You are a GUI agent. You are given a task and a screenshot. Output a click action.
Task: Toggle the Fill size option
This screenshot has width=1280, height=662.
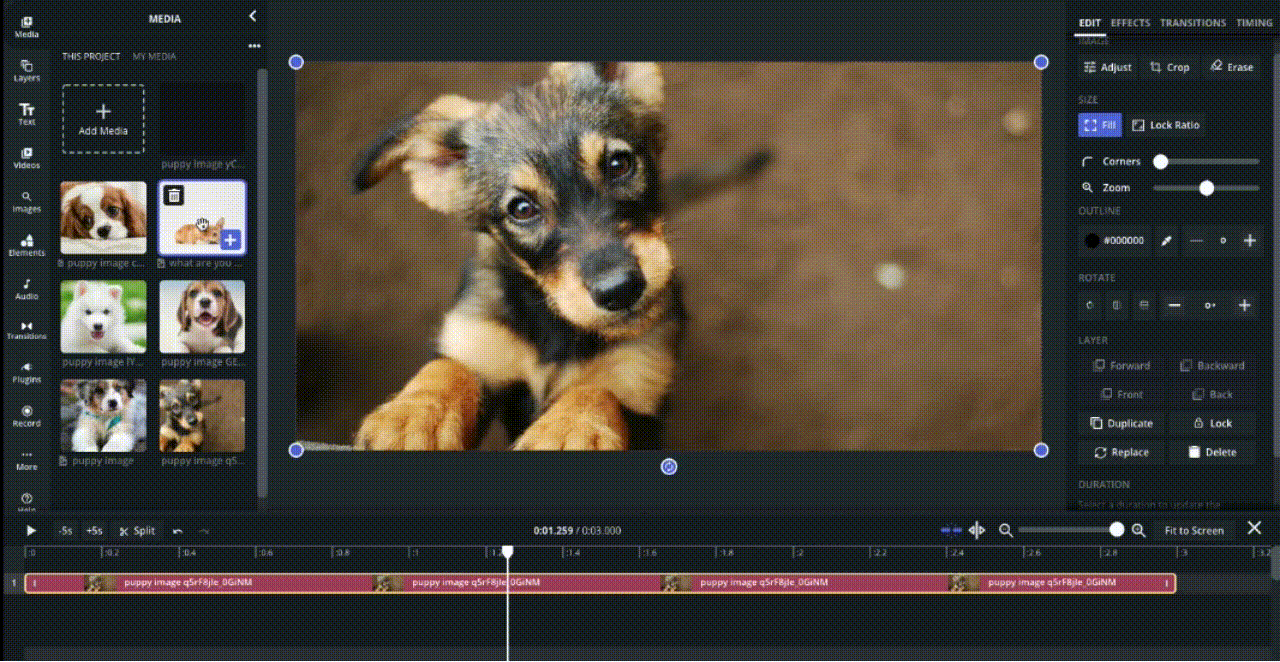(x=1099, y=125)
